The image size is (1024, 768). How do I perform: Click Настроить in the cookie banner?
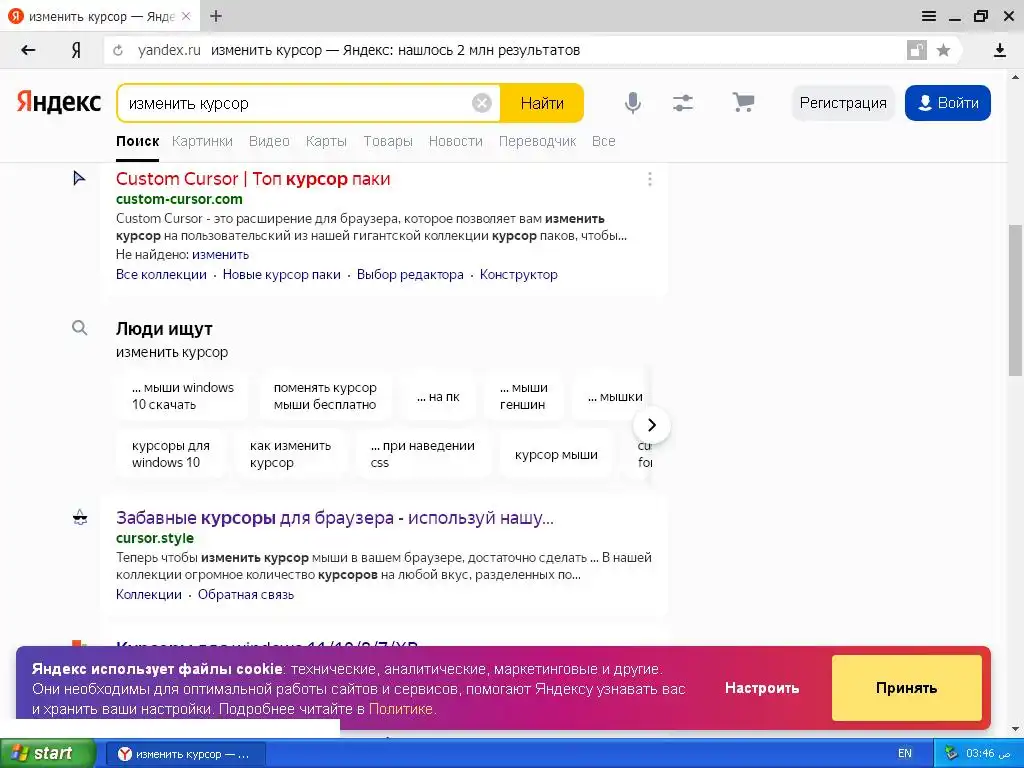[x=762, y=688]
